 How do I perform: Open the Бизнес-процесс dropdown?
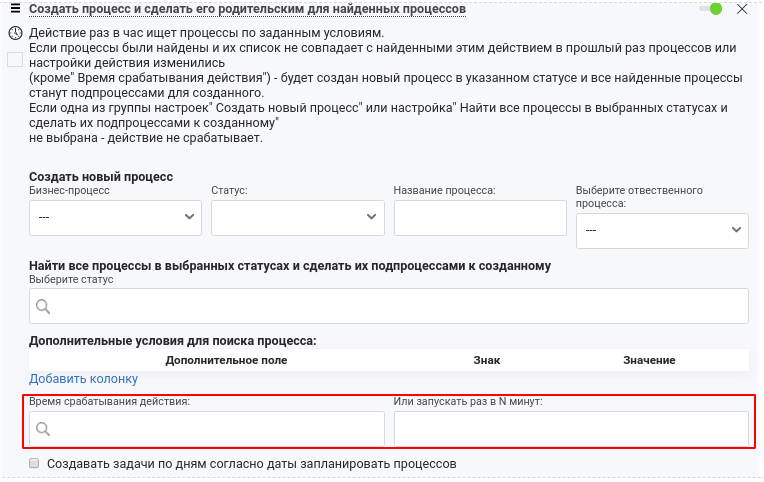tap(115, 218)
